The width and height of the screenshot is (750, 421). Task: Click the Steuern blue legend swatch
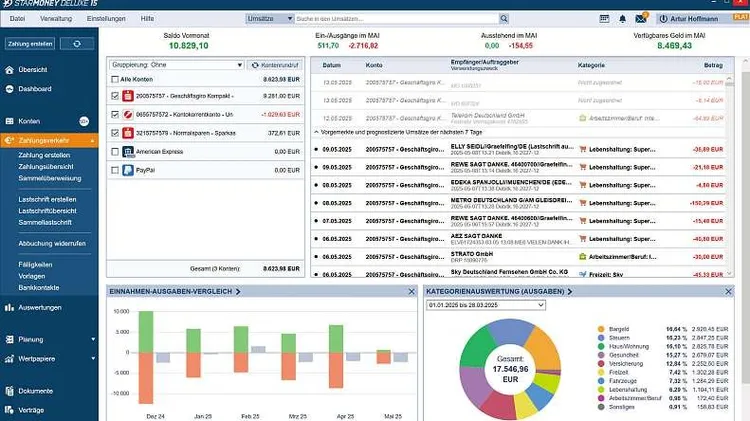(x=601, y=338)
